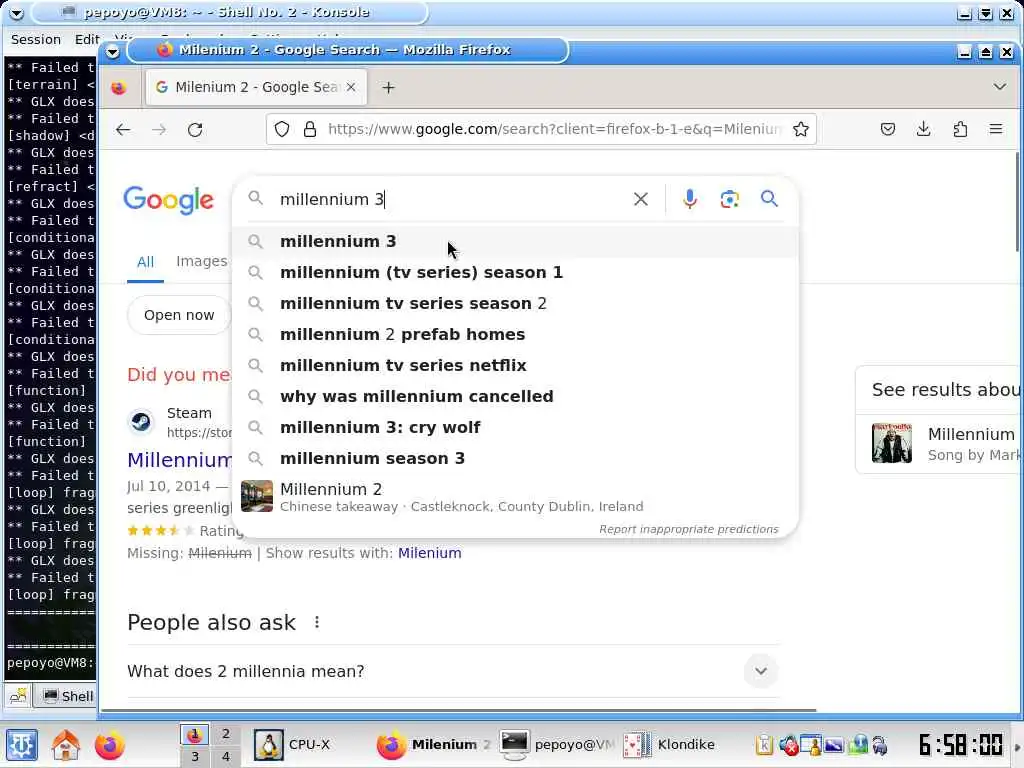Select Millennium 2 Chinese takeaway suggestion
Screen dimensions: 1024x768
[515, 497]
